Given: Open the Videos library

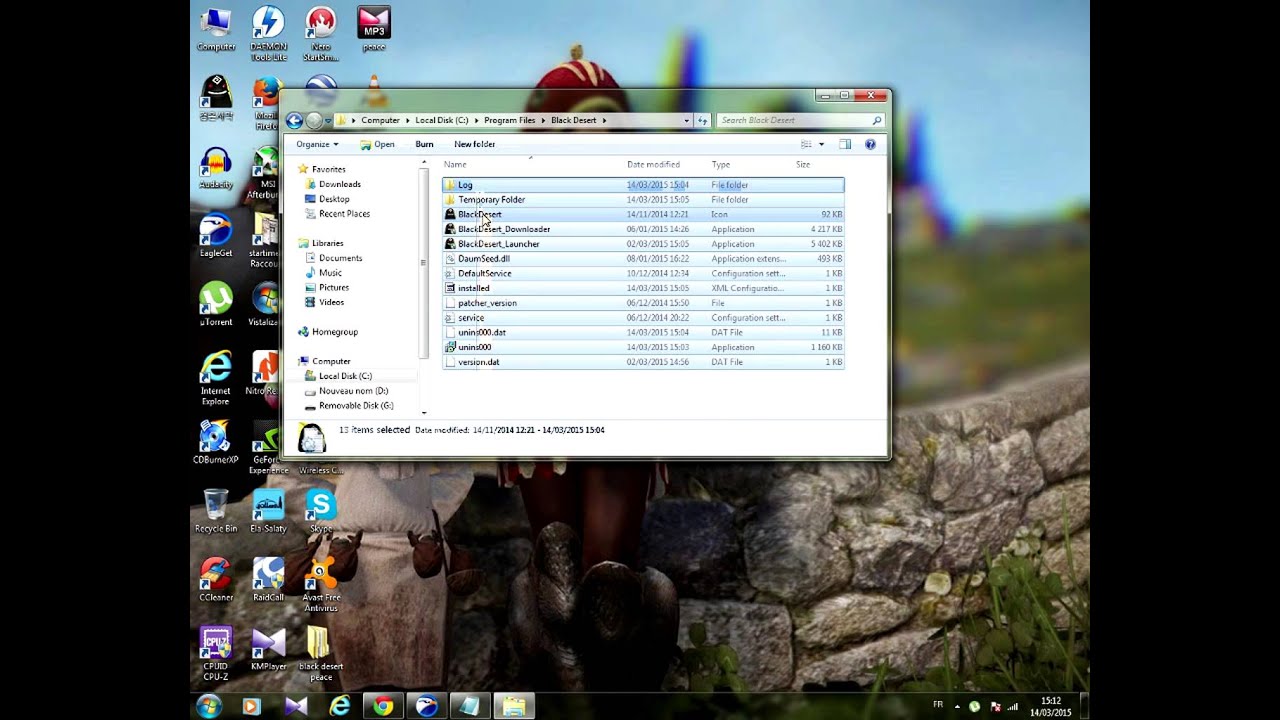Looking at the screenshot, I should click(331, 302).
